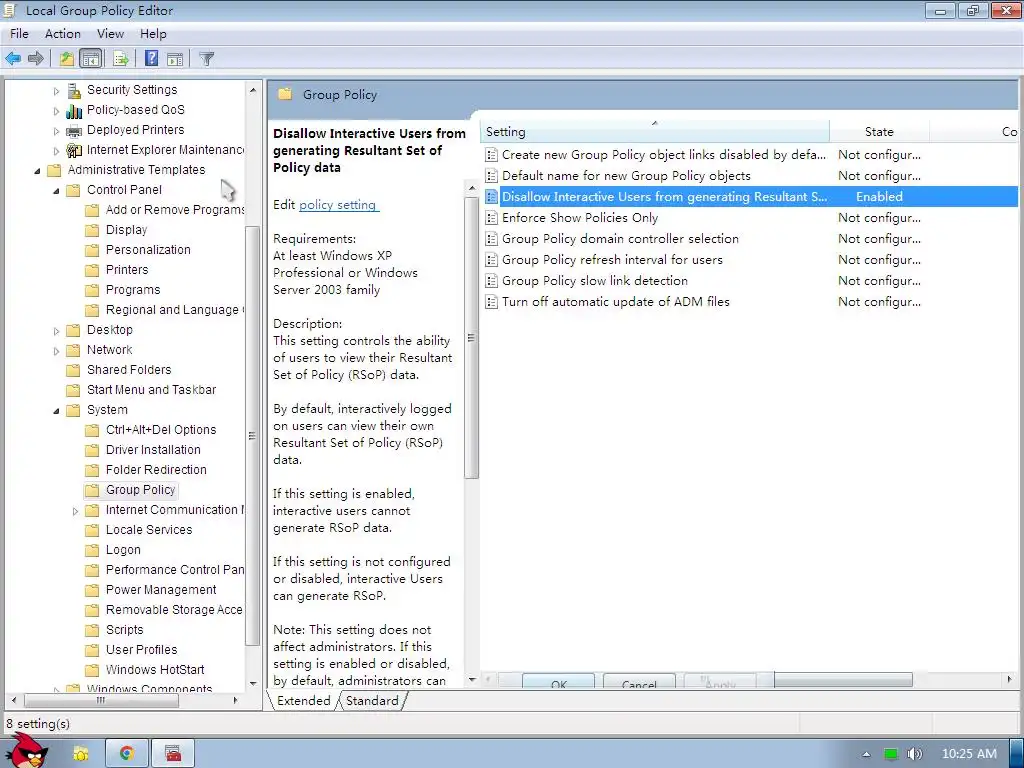This screenshot has height=768, width=1024.
Task: Click the Control Panel folder icon
Action: tap(74, 190)
